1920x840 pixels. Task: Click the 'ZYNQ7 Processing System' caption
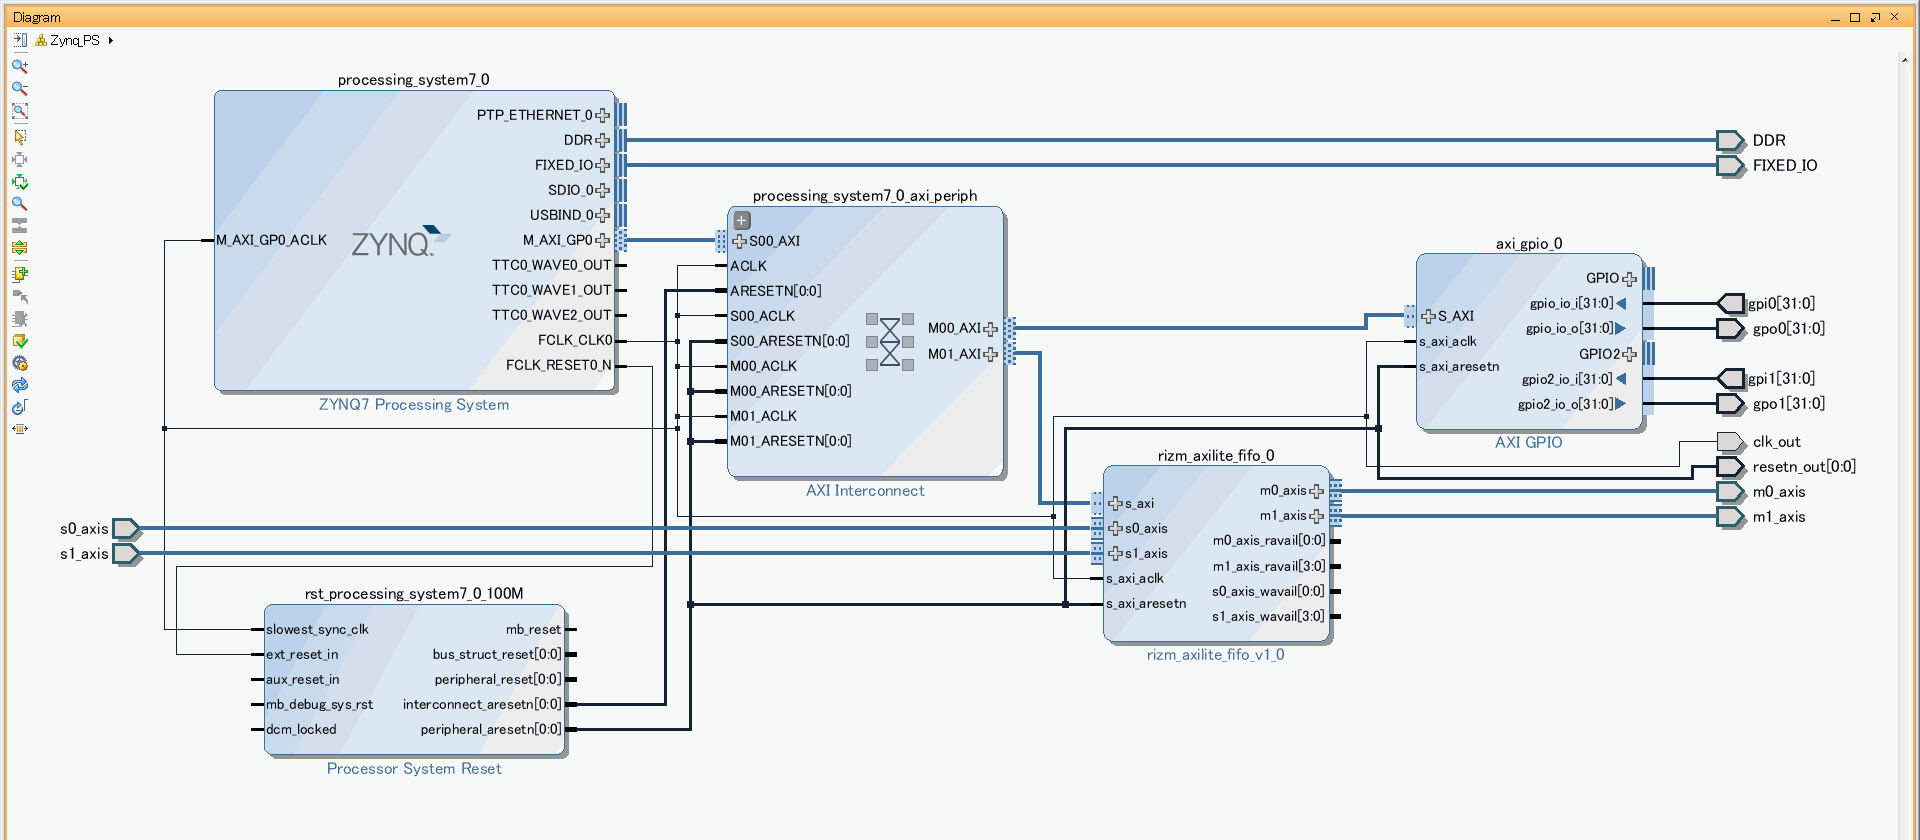pyautogui.click(x=414, y=404)
